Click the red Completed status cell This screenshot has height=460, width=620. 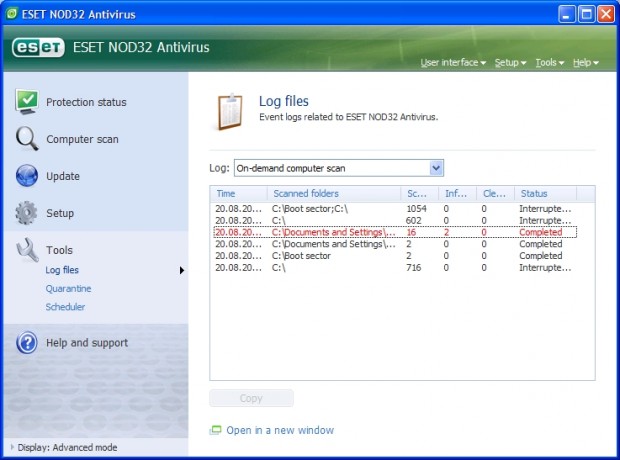541,232
